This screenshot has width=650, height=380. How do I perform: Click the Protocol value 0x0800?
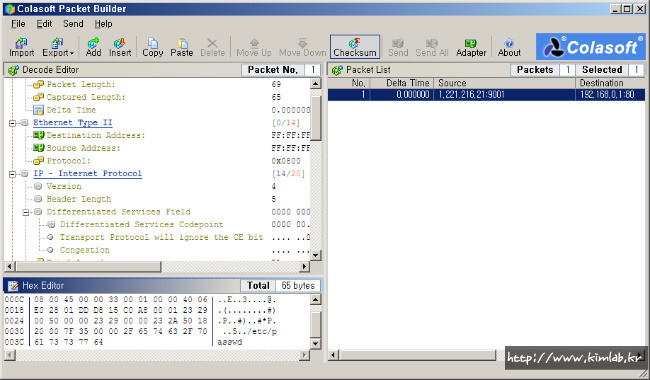tap(286, 161)
